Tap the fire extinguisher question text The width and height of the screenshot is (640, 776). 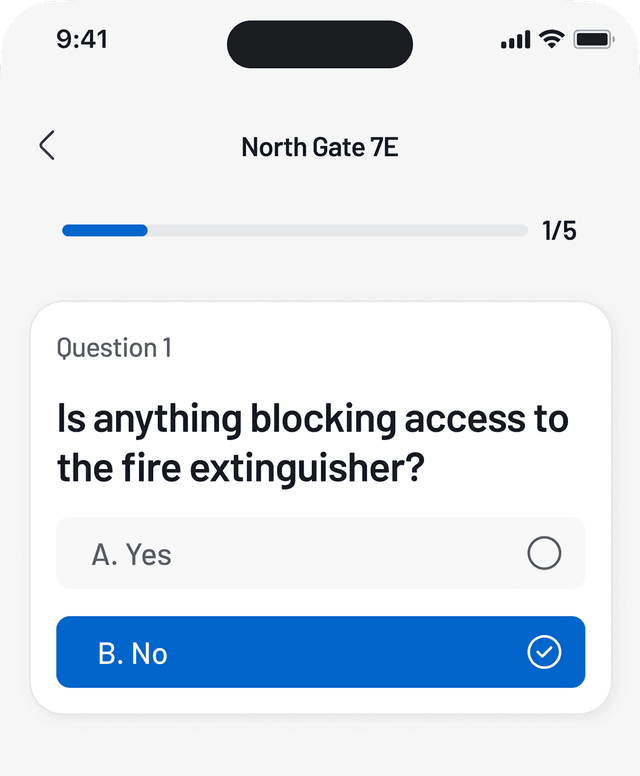312,443
